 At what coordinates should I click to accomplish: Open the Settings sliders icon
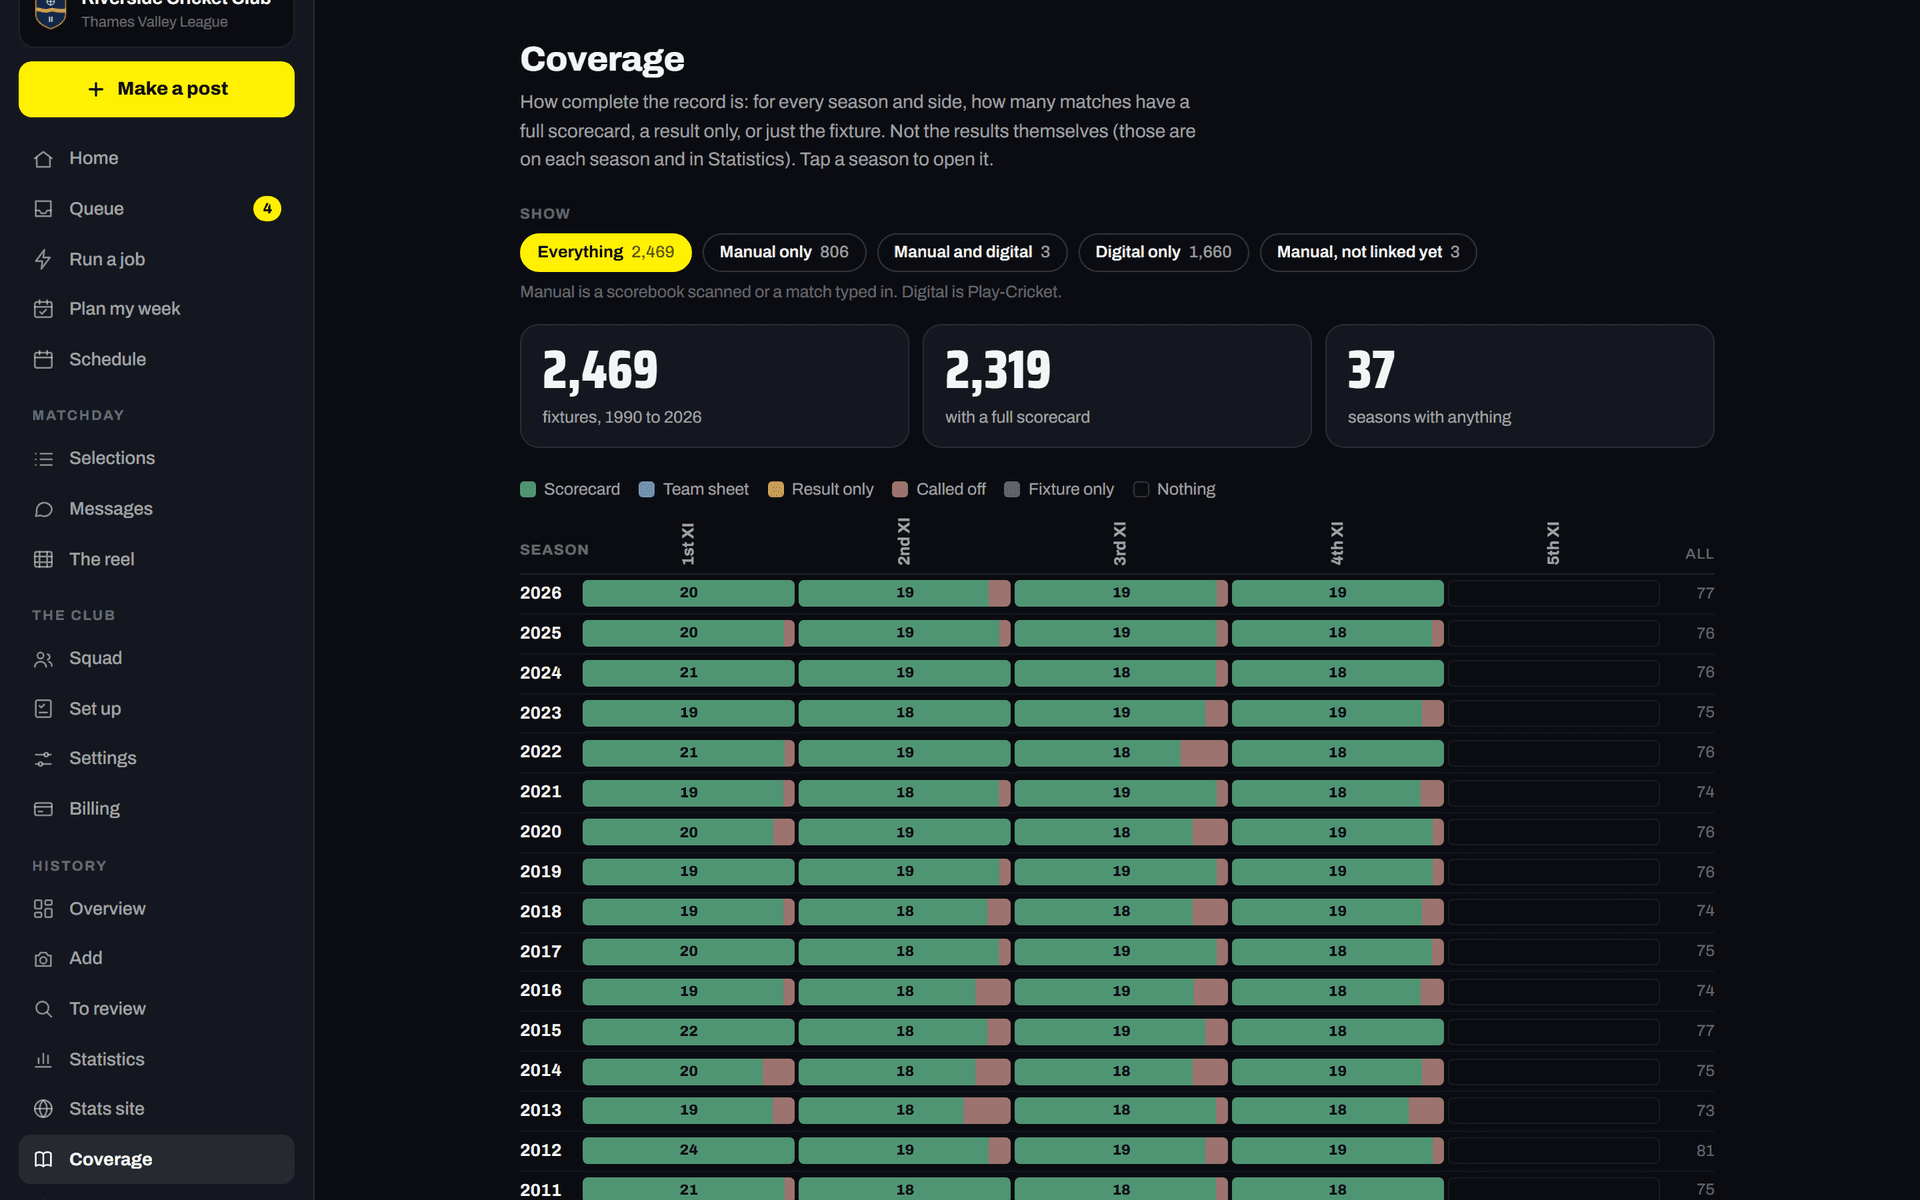tap(43, 759)
